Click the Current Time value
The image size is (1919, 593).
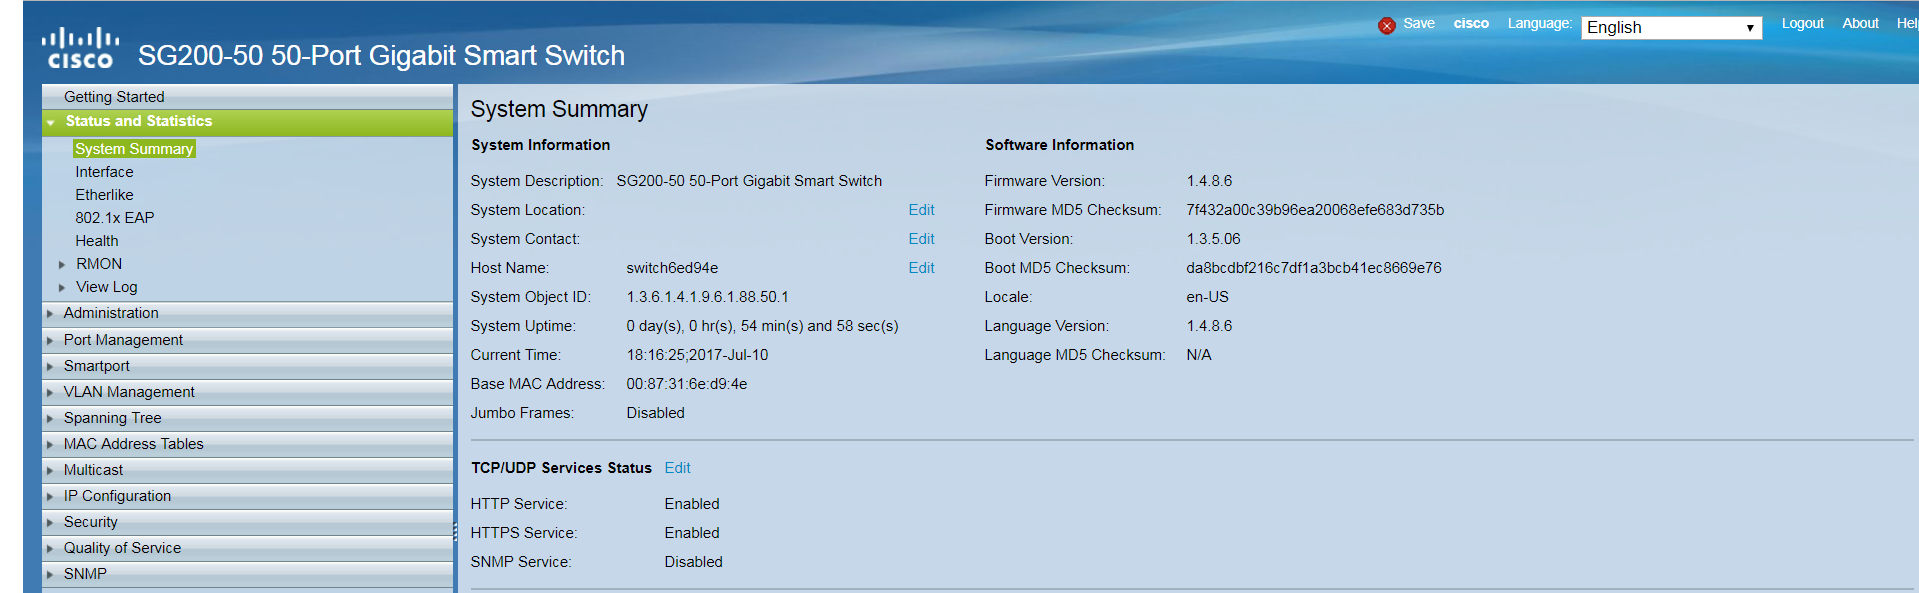click(x=697, y=355)
